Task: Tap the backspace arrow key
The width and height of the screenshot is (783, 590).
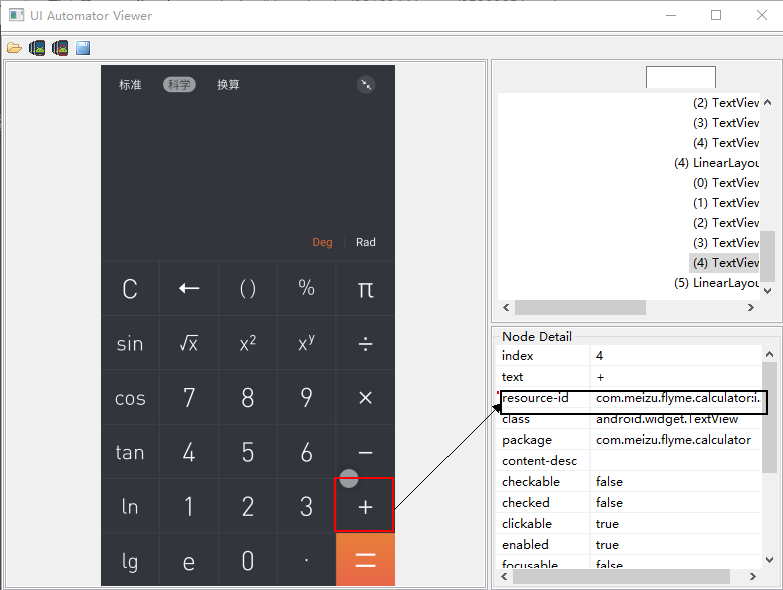Action: click(x=189, y=288)
